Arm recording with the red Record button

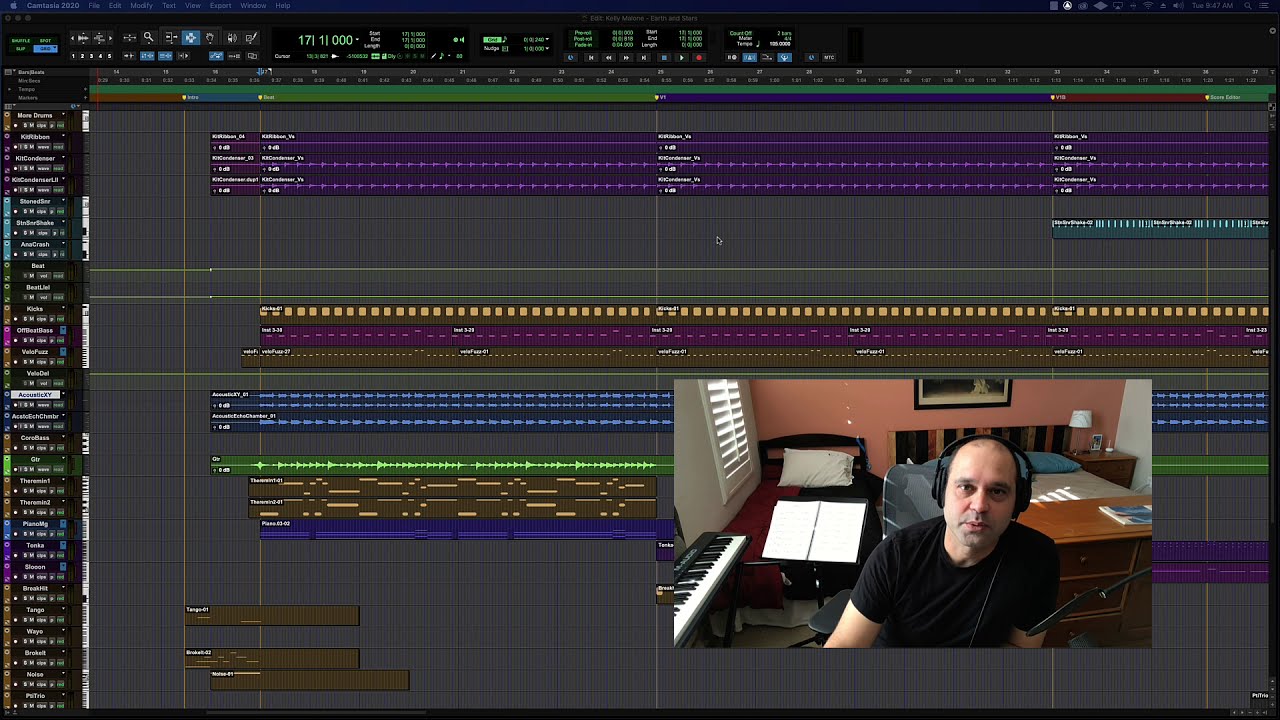tap(699, 58)
